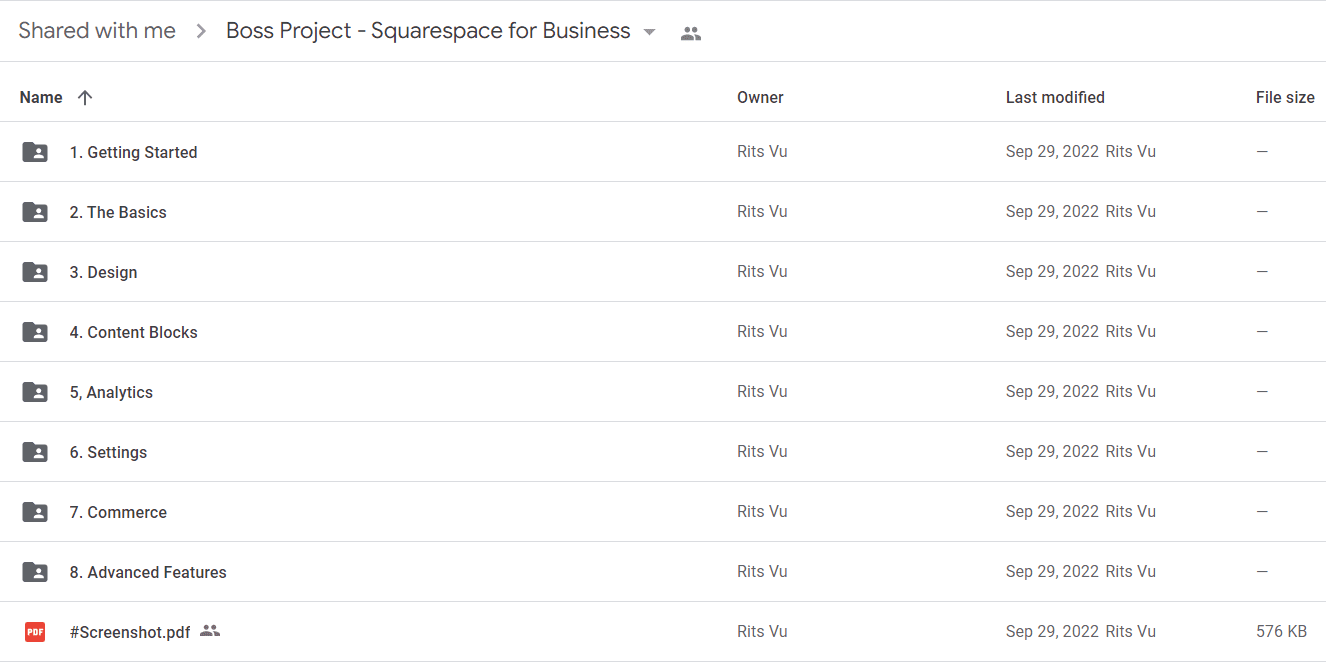Click the shared folder icon for 4. Content Blocks
The height and width of the screenshot is (663, 1326).
click(35, 332)
